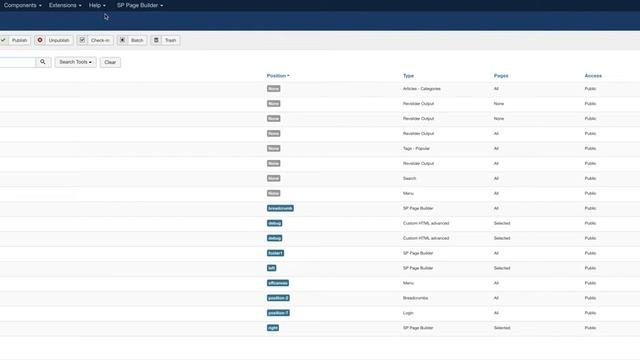Click the Trash toolbar button
The image size is (640, 360).
[165, 40]
